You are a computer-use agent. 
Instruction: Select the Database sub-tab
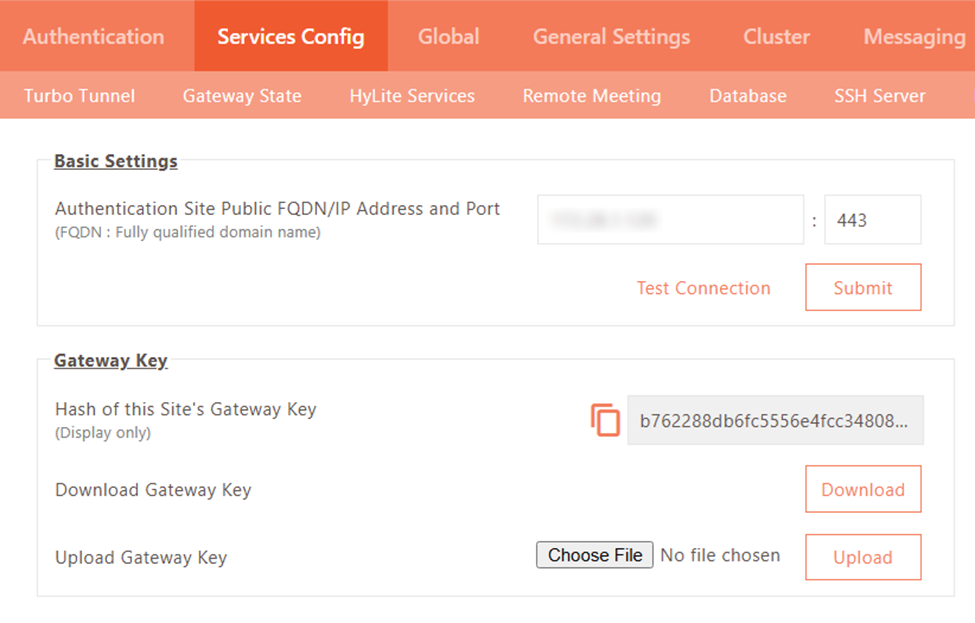pyautogui.click(x=747, y=96)
